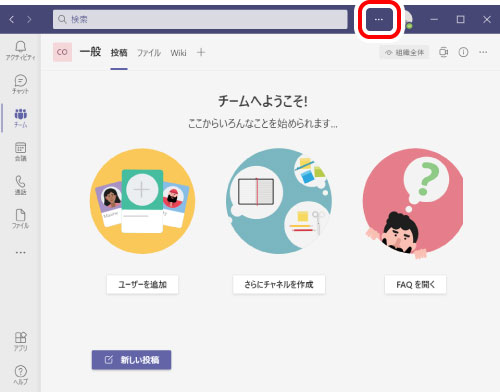Start a 新しい投稿 new post
Screen dimensions: 500x392
(131, 360)
